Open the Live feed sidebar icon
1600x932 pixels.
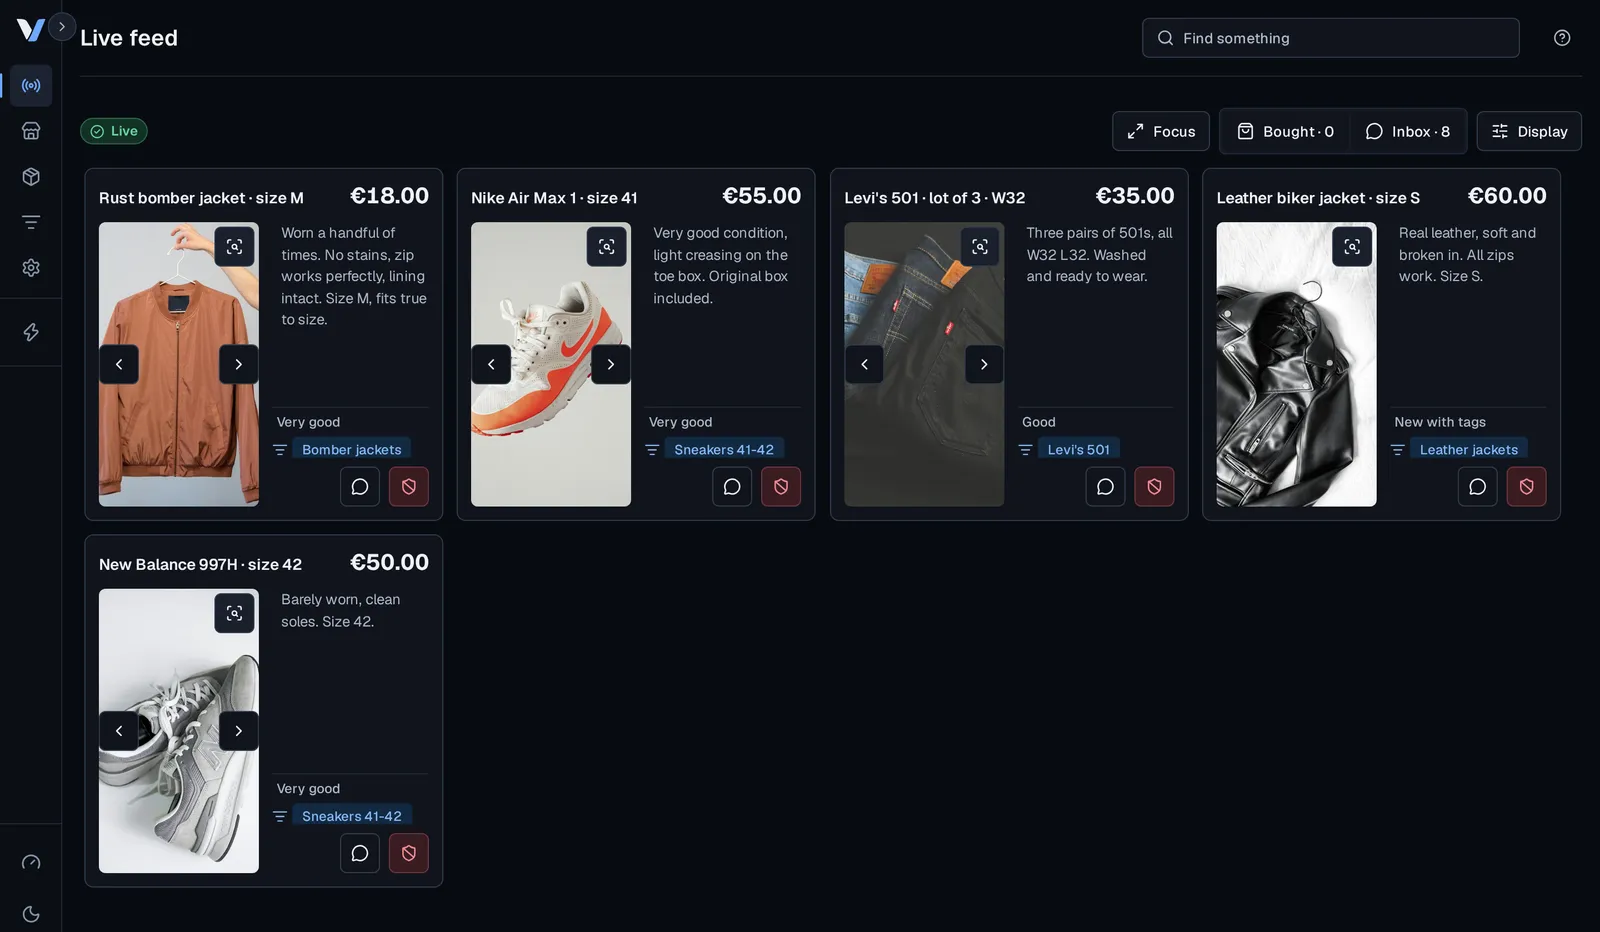point(31,86)
